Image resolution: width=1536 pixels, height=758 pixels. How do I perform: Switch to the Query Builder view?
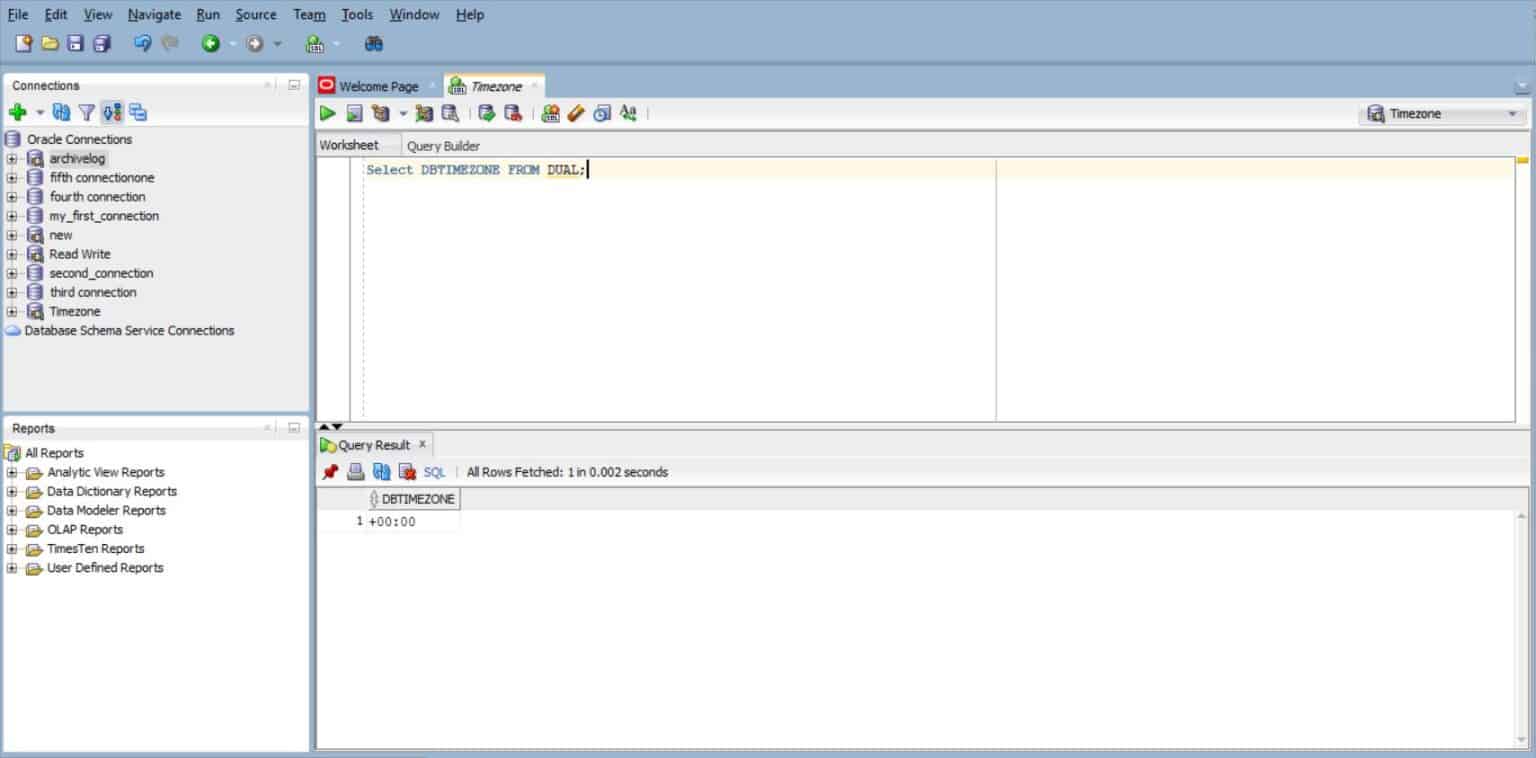[x=443, y=145]
